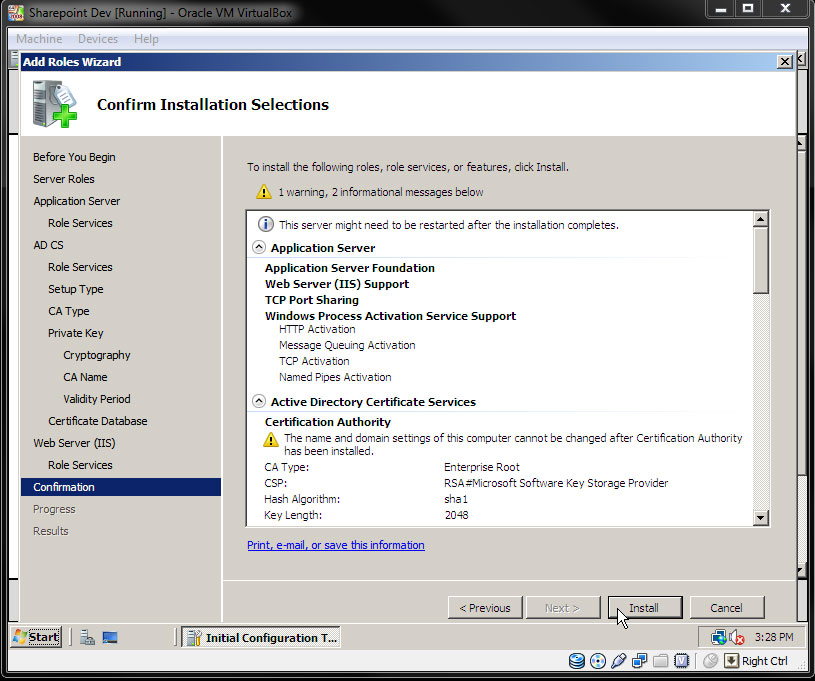Image resolution: width=815 pixels, height=681 pixels.
Task: Click the VirtualBox shared folders icon
Action: coord(661,661)
